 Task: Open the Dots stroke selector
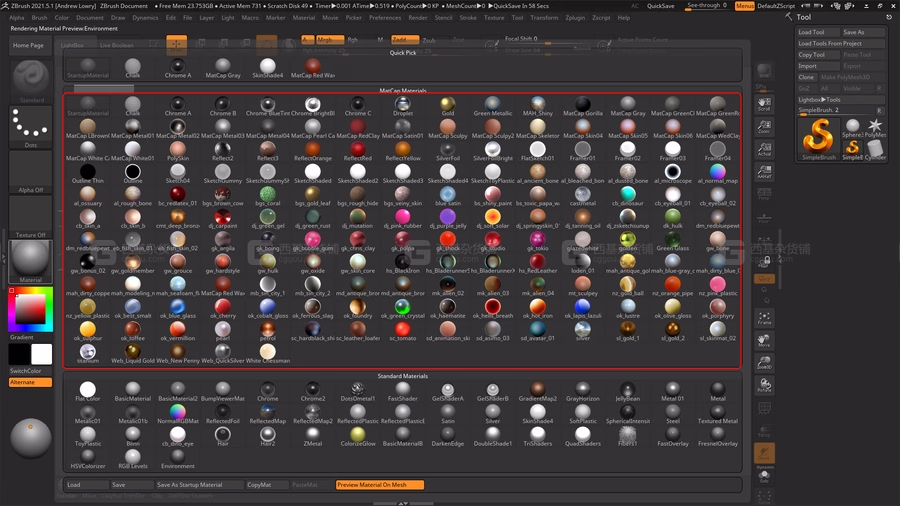(30, 125)
